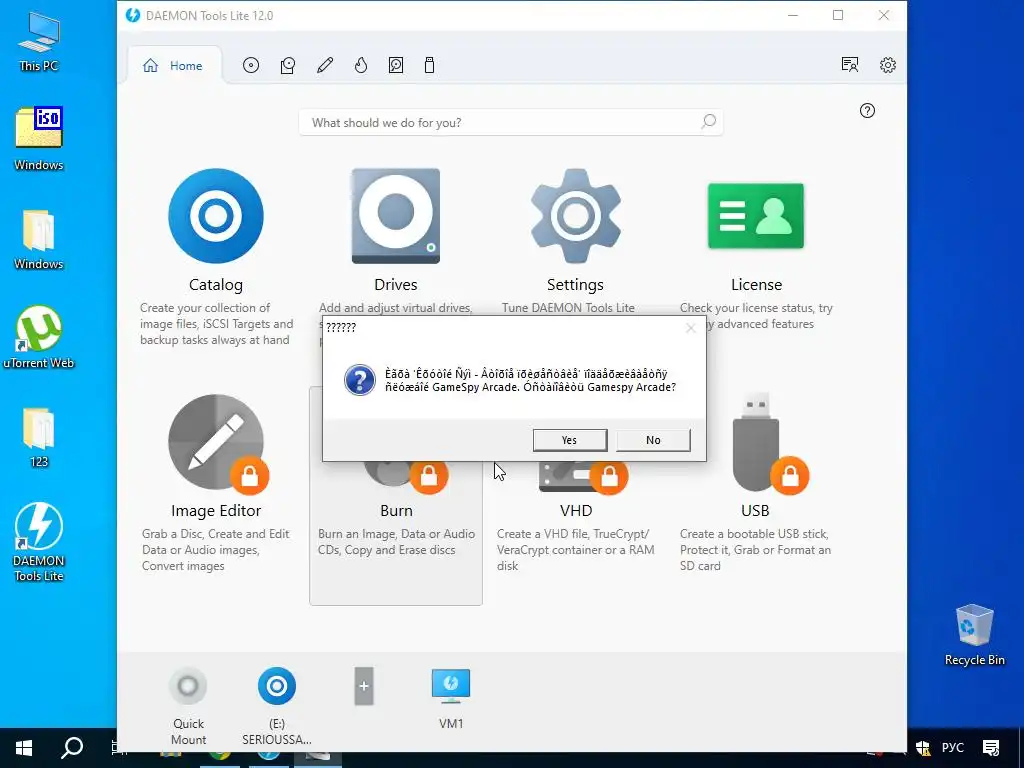Open the Catalog tile icon
Screen dimensions: 1024x768
pyautogui.click(x=216, y=216)
